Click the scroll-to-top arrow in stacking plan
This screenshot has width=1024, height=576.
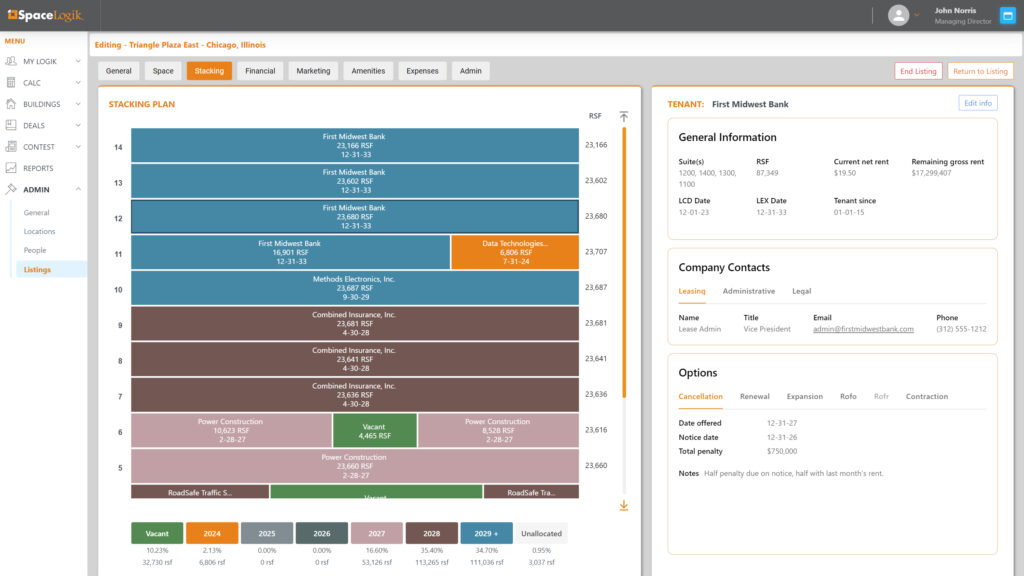pyautogui.click(x=624, y=116)
